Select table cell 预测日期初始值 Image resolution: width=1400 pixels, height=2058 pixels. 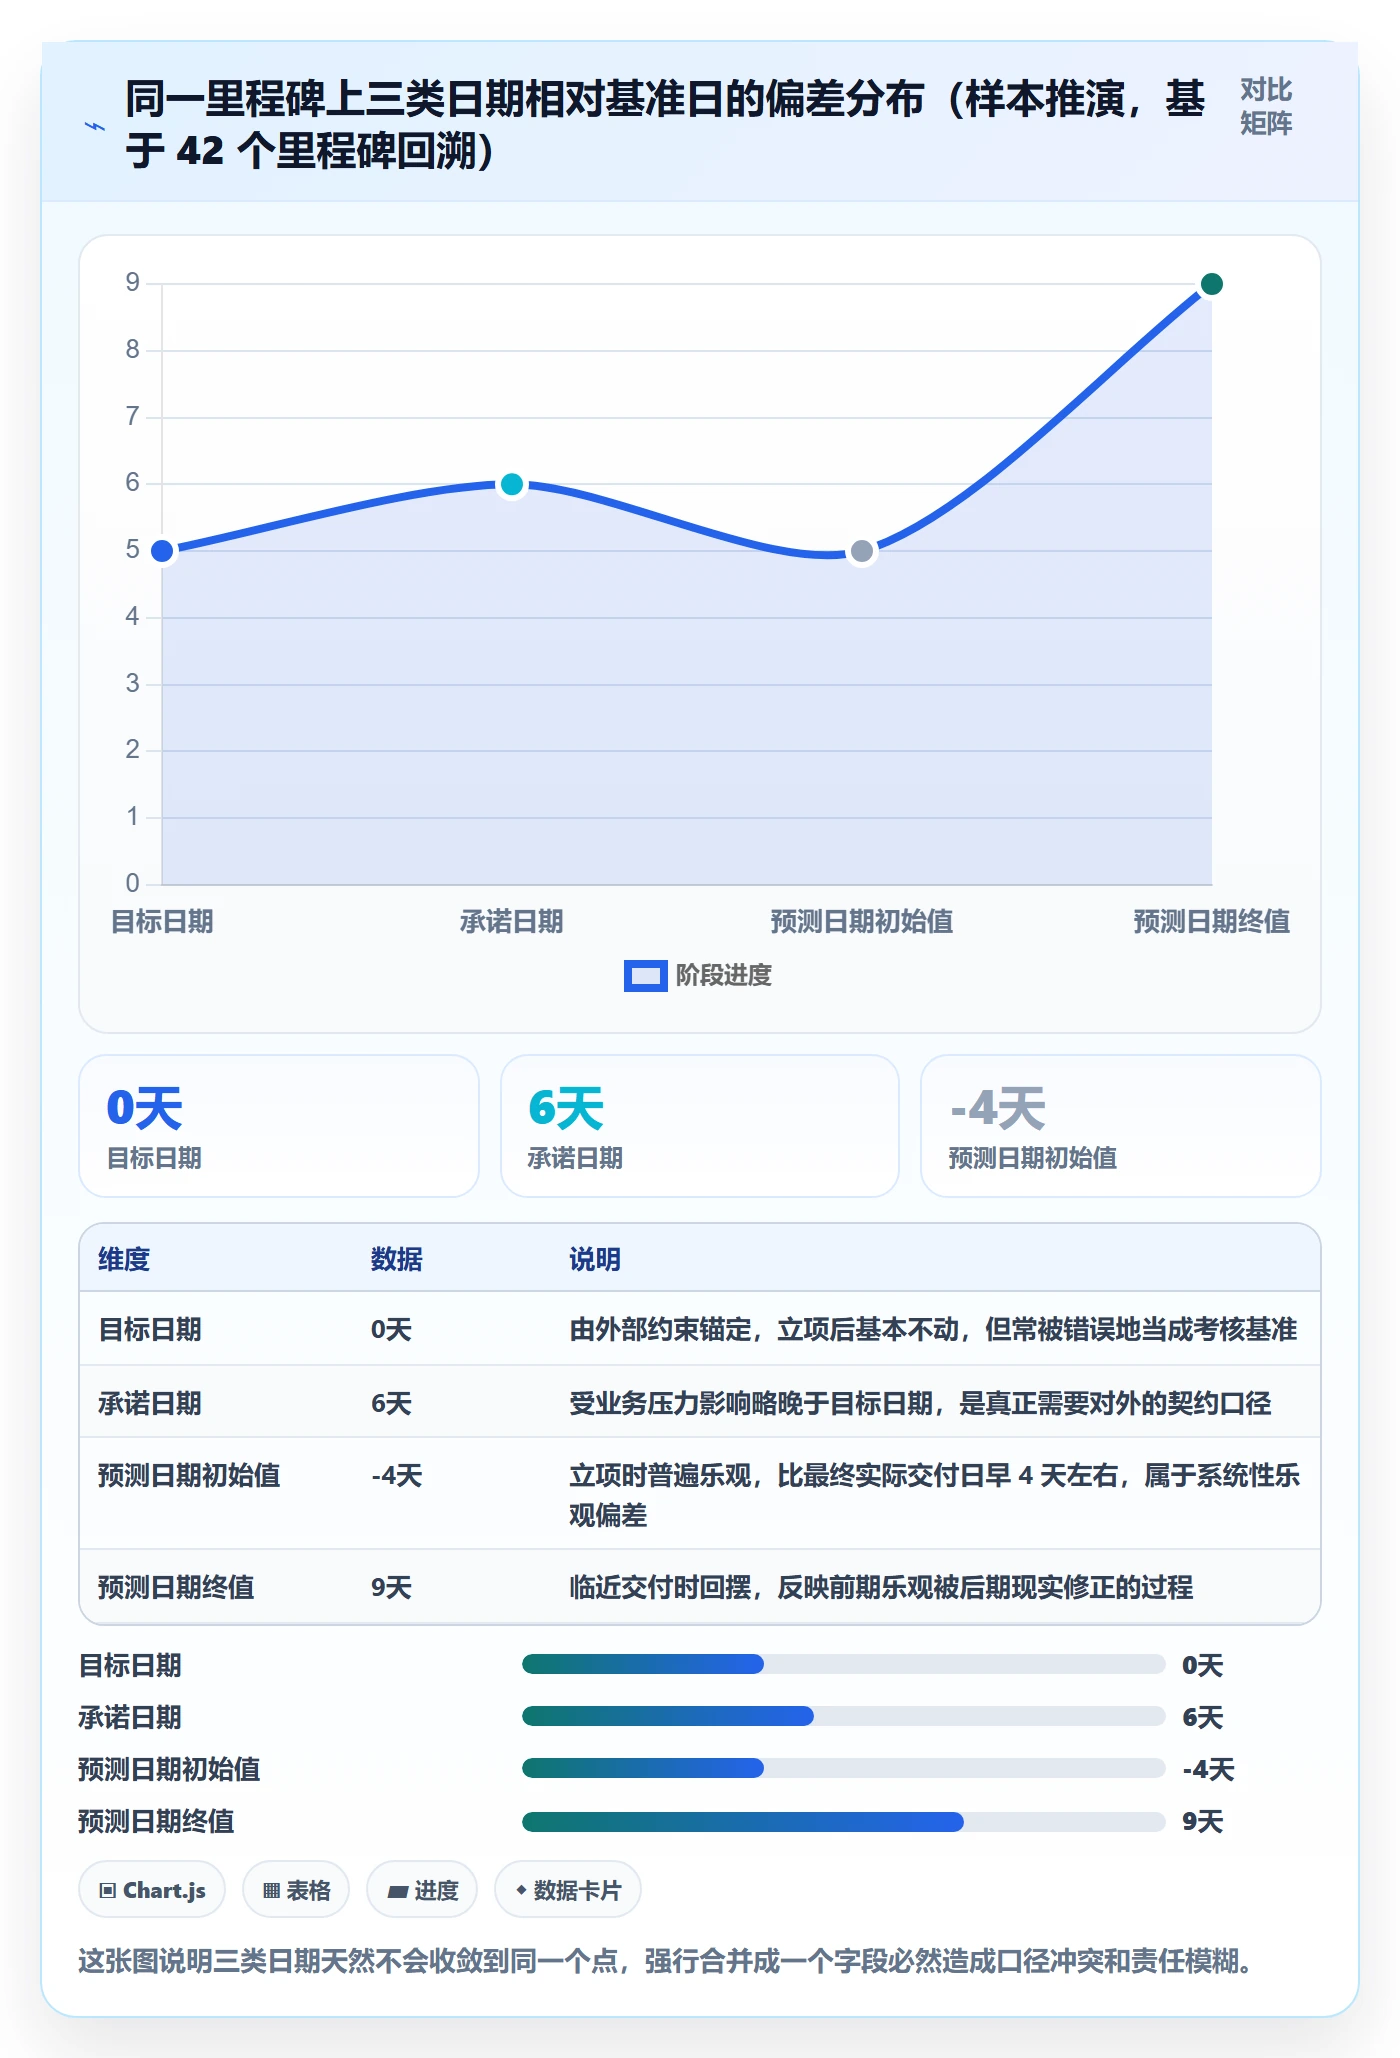(x=189, y=1475)
